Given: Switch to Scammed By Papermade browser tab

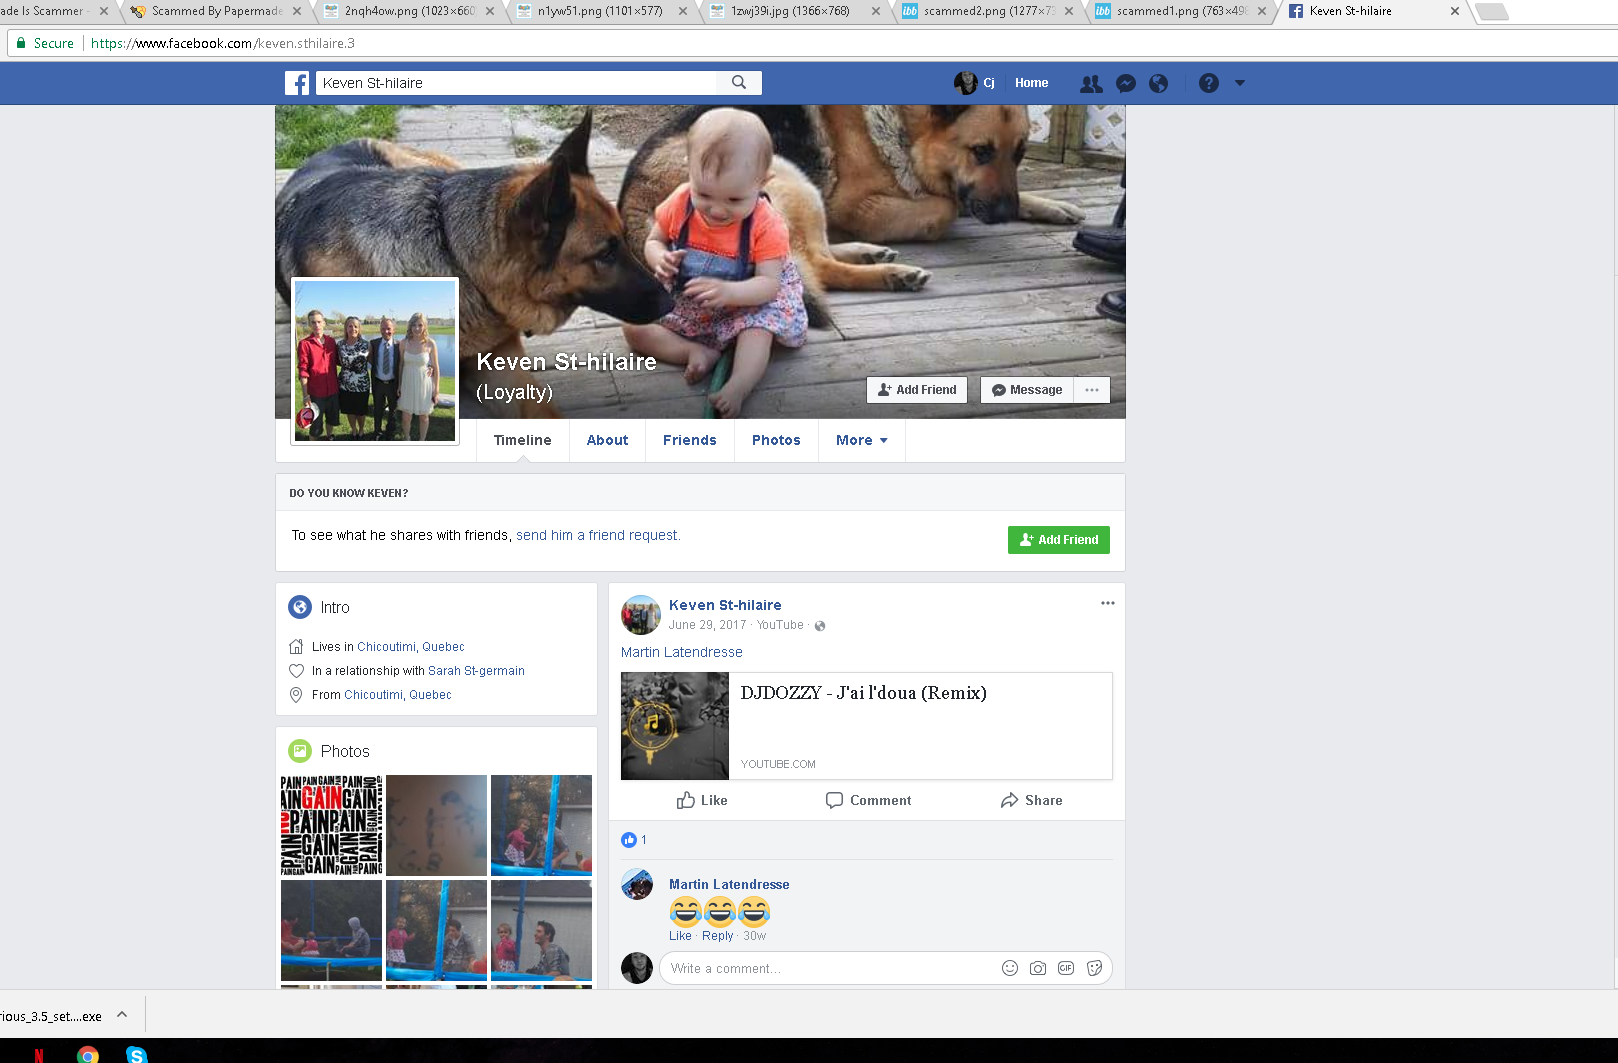Looking at the screenshot, I should click(215, 11).
